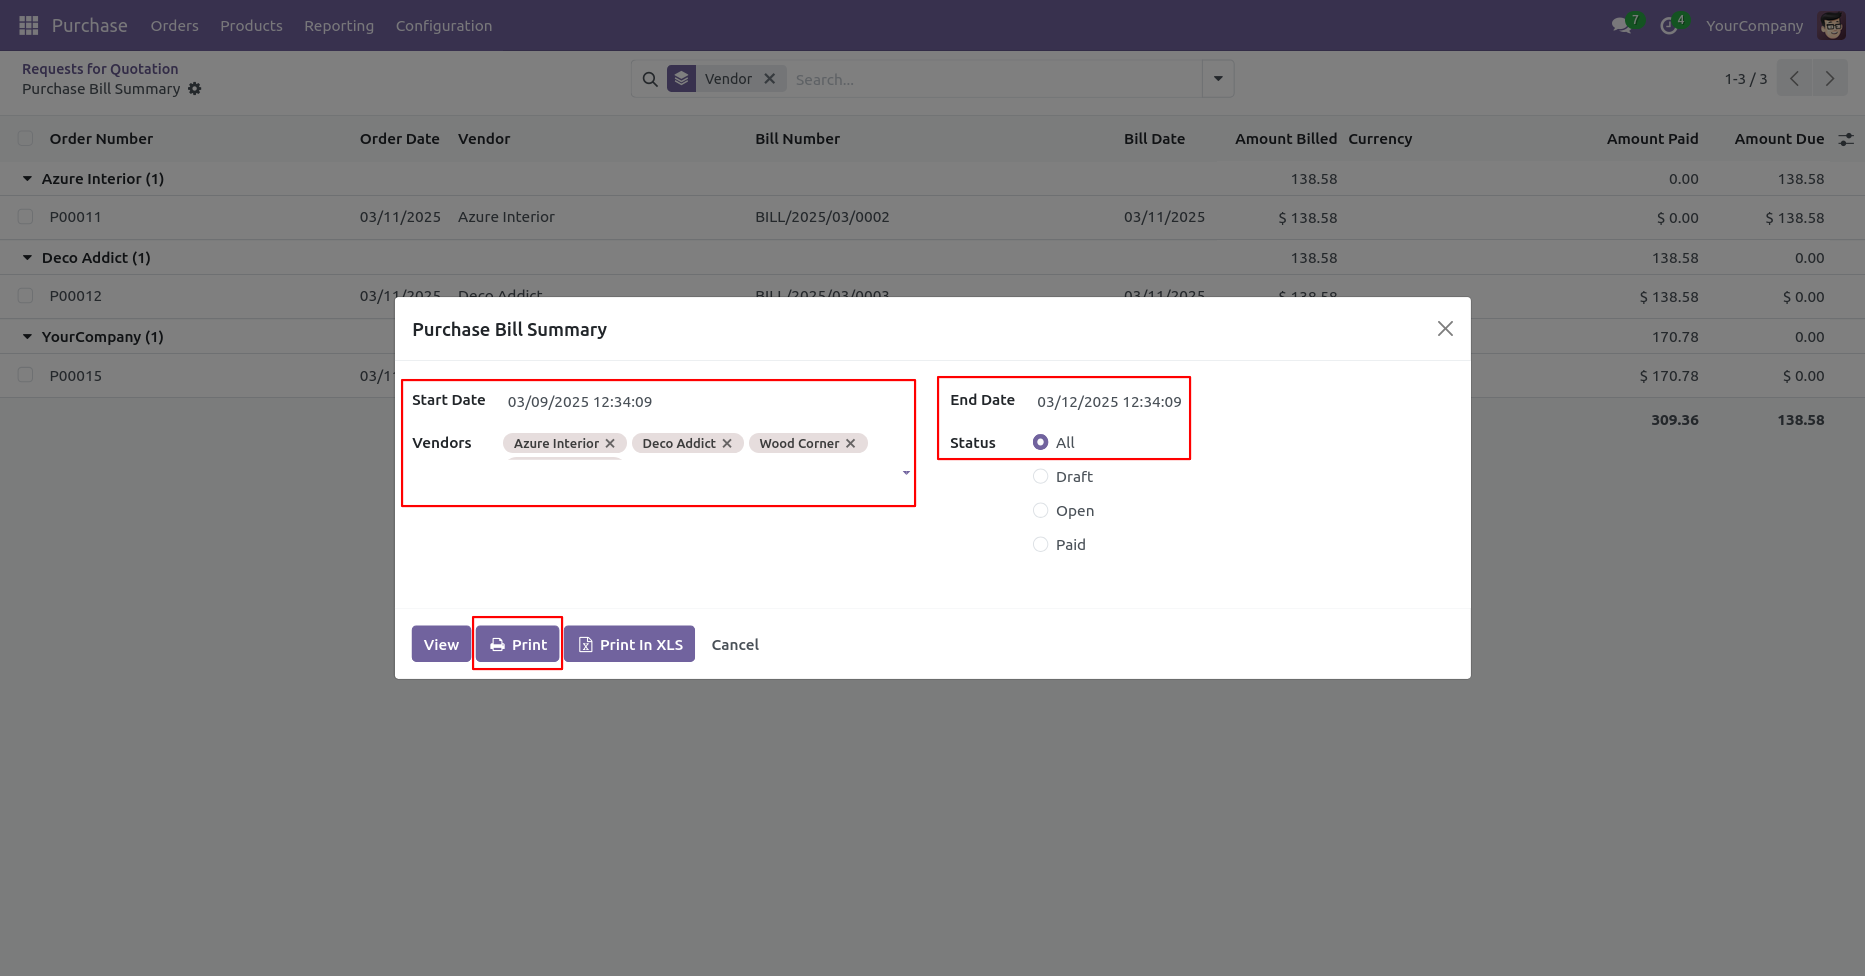
Task: Select the Open status radio button
Action: click(1041, 511)
